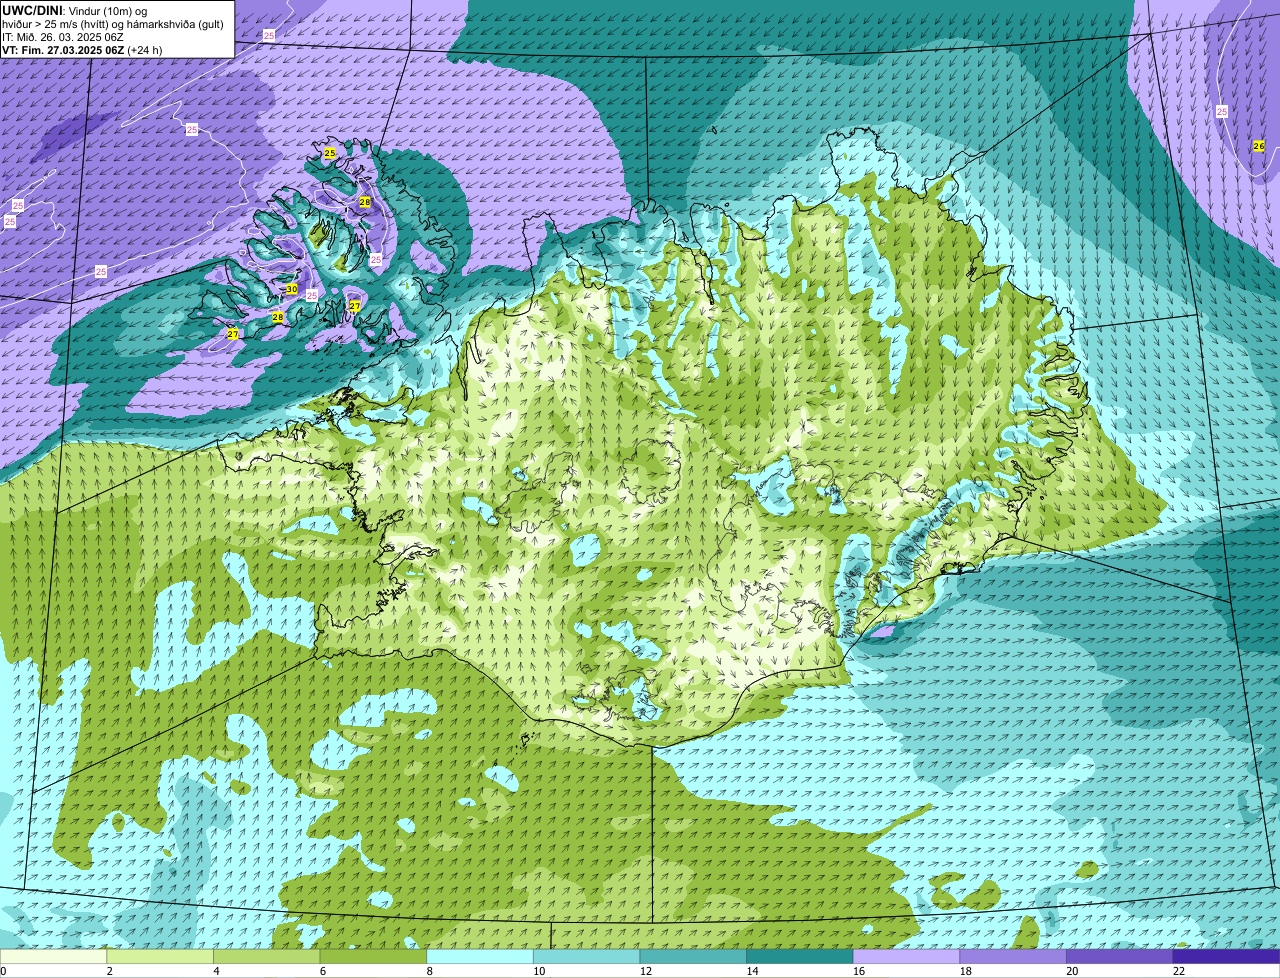Screen dimensions: 1280x978
Task: Click the IT: Mið. 26. 03. 2025 06Z line
Action: tap(63, 36)
